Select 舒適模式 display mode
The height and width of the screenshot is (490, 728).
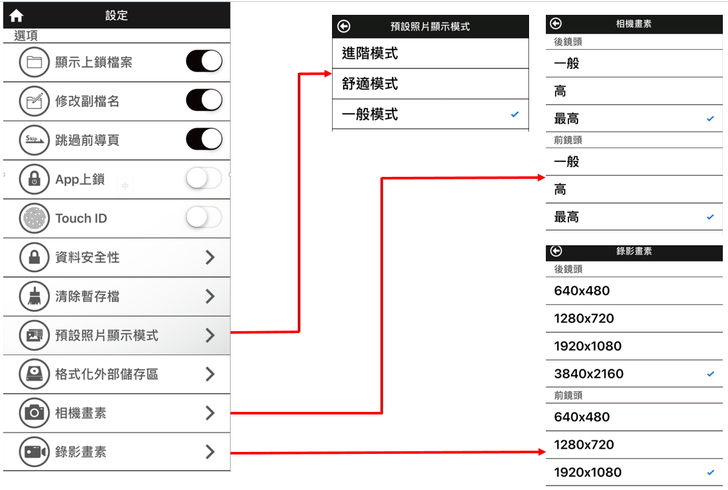click(430, 84)
